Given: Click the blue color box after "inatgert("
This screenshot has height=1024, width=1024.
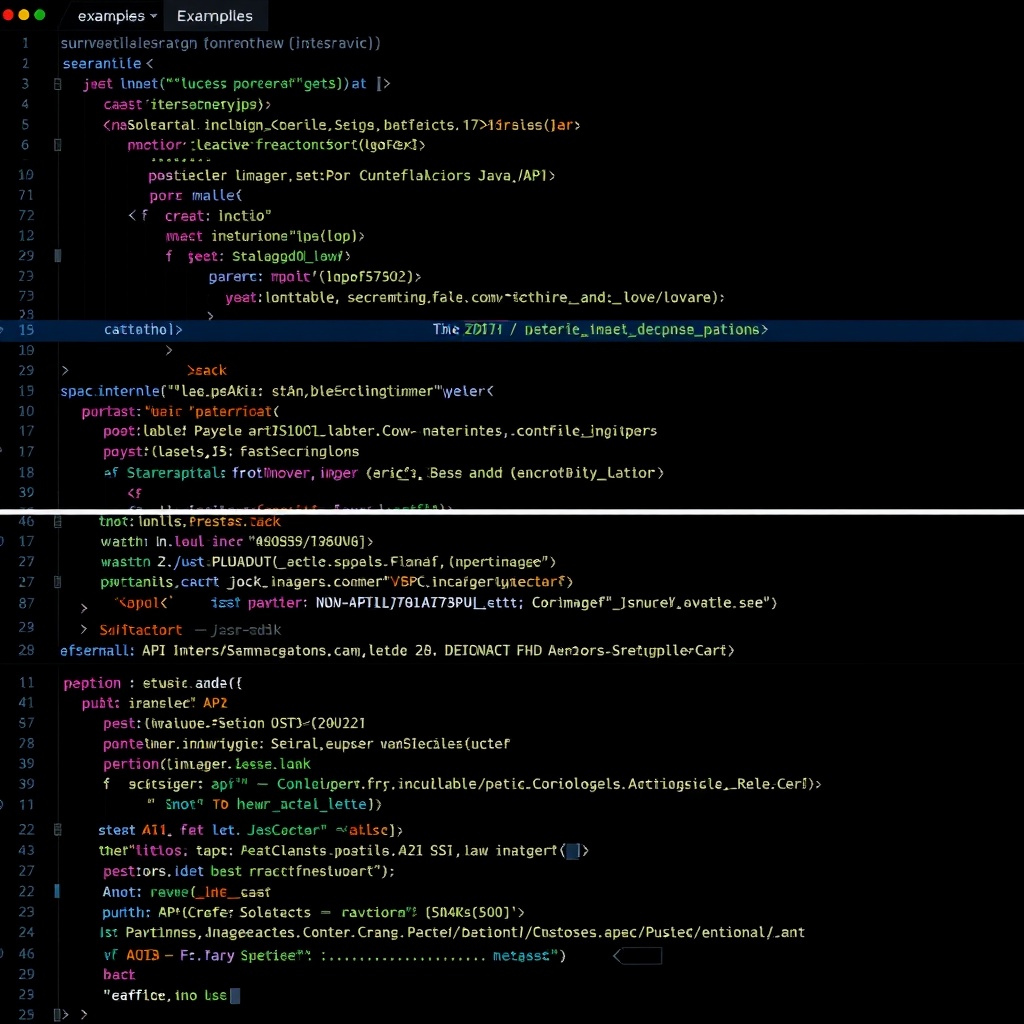Looking at the screenshot, I should (x=572, y=851).
